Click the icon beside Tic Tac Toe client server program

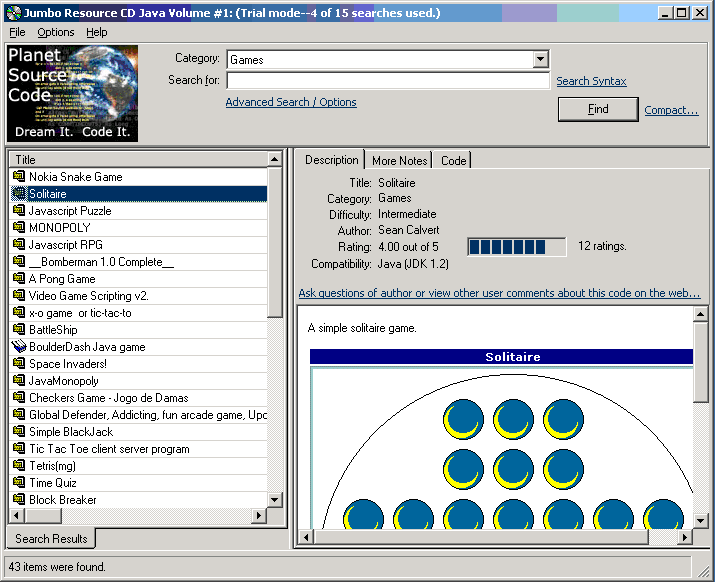point(19,448)
